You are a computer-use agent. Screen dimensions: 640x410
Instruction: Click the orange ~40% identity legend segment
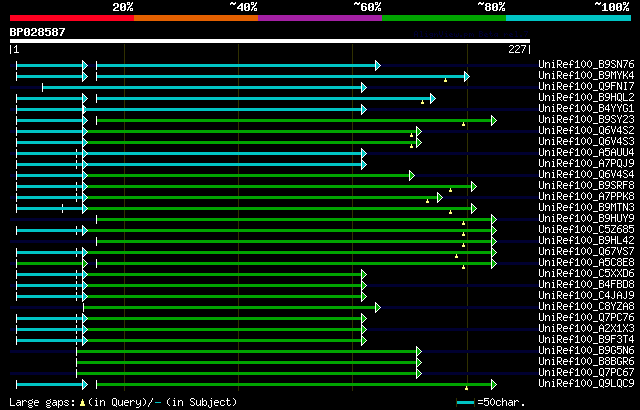click(196, 18)
